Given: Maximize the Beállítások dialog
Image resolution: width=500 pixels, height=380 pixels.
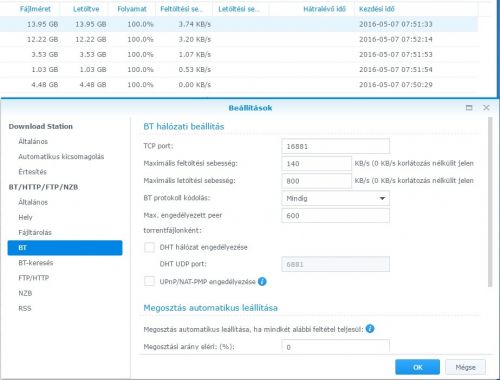Looking at the screenshot, I should pyautogui.click(x=469, y=108).
